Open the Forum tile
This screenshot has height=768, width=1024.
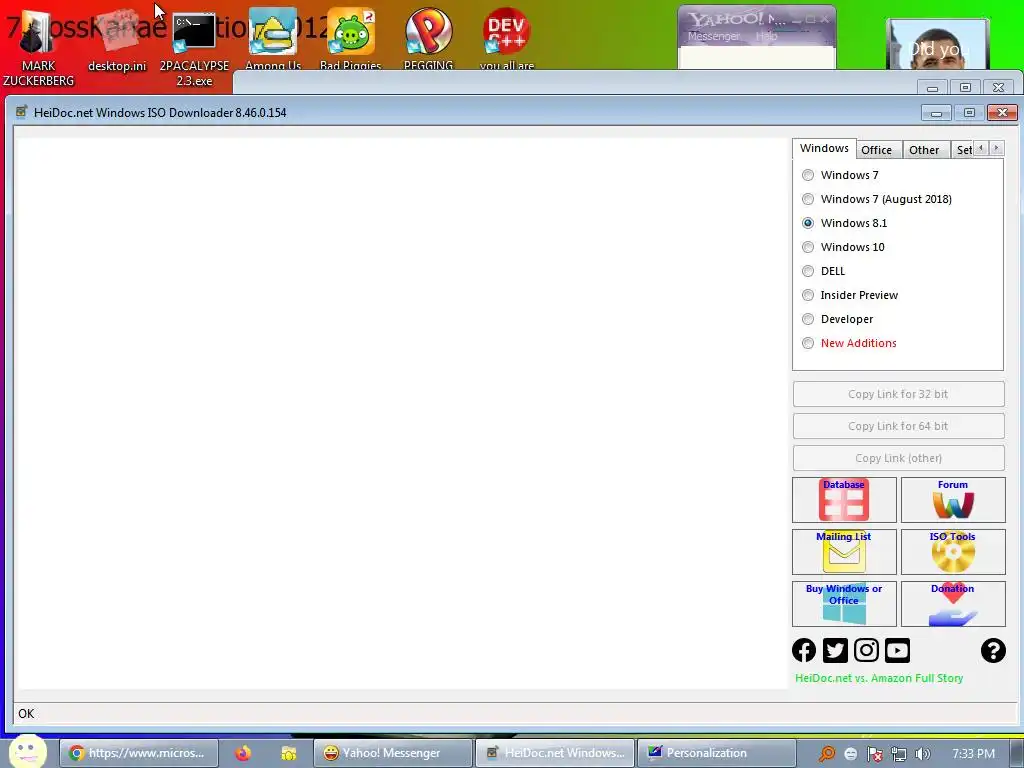coord(953,500)
